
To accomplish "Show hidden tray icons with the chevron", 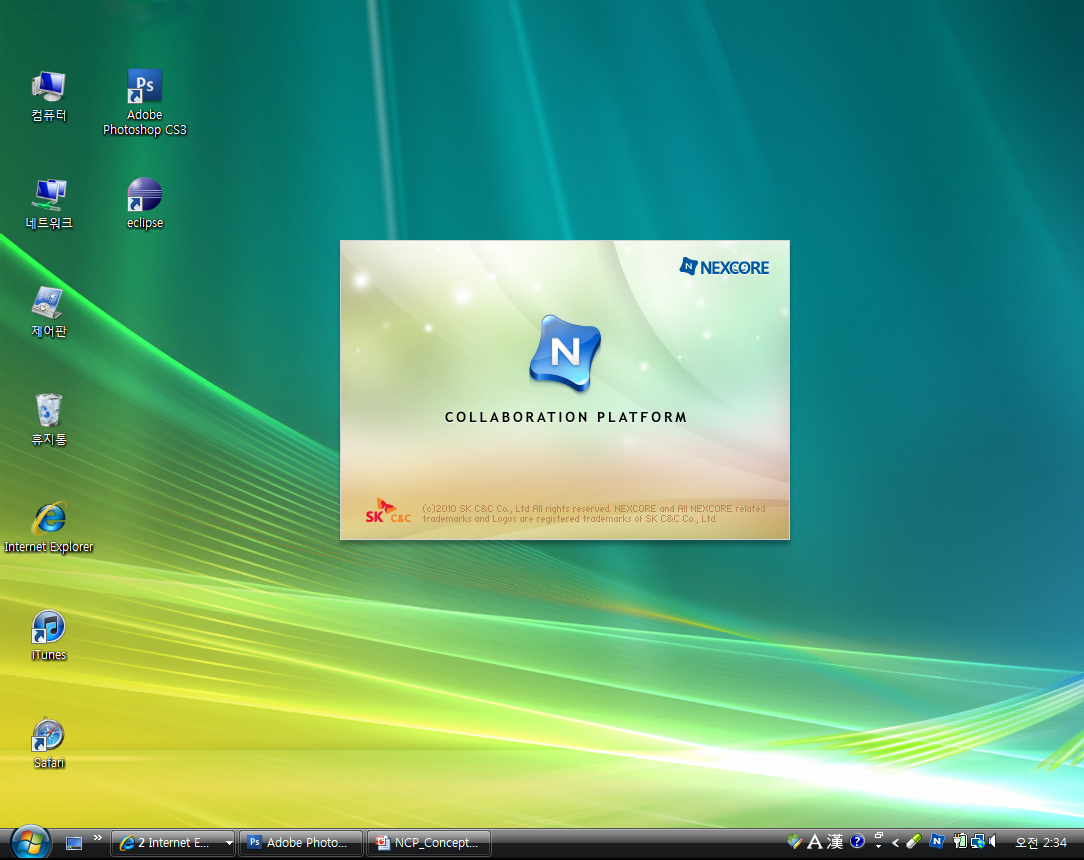I will 895,842.
